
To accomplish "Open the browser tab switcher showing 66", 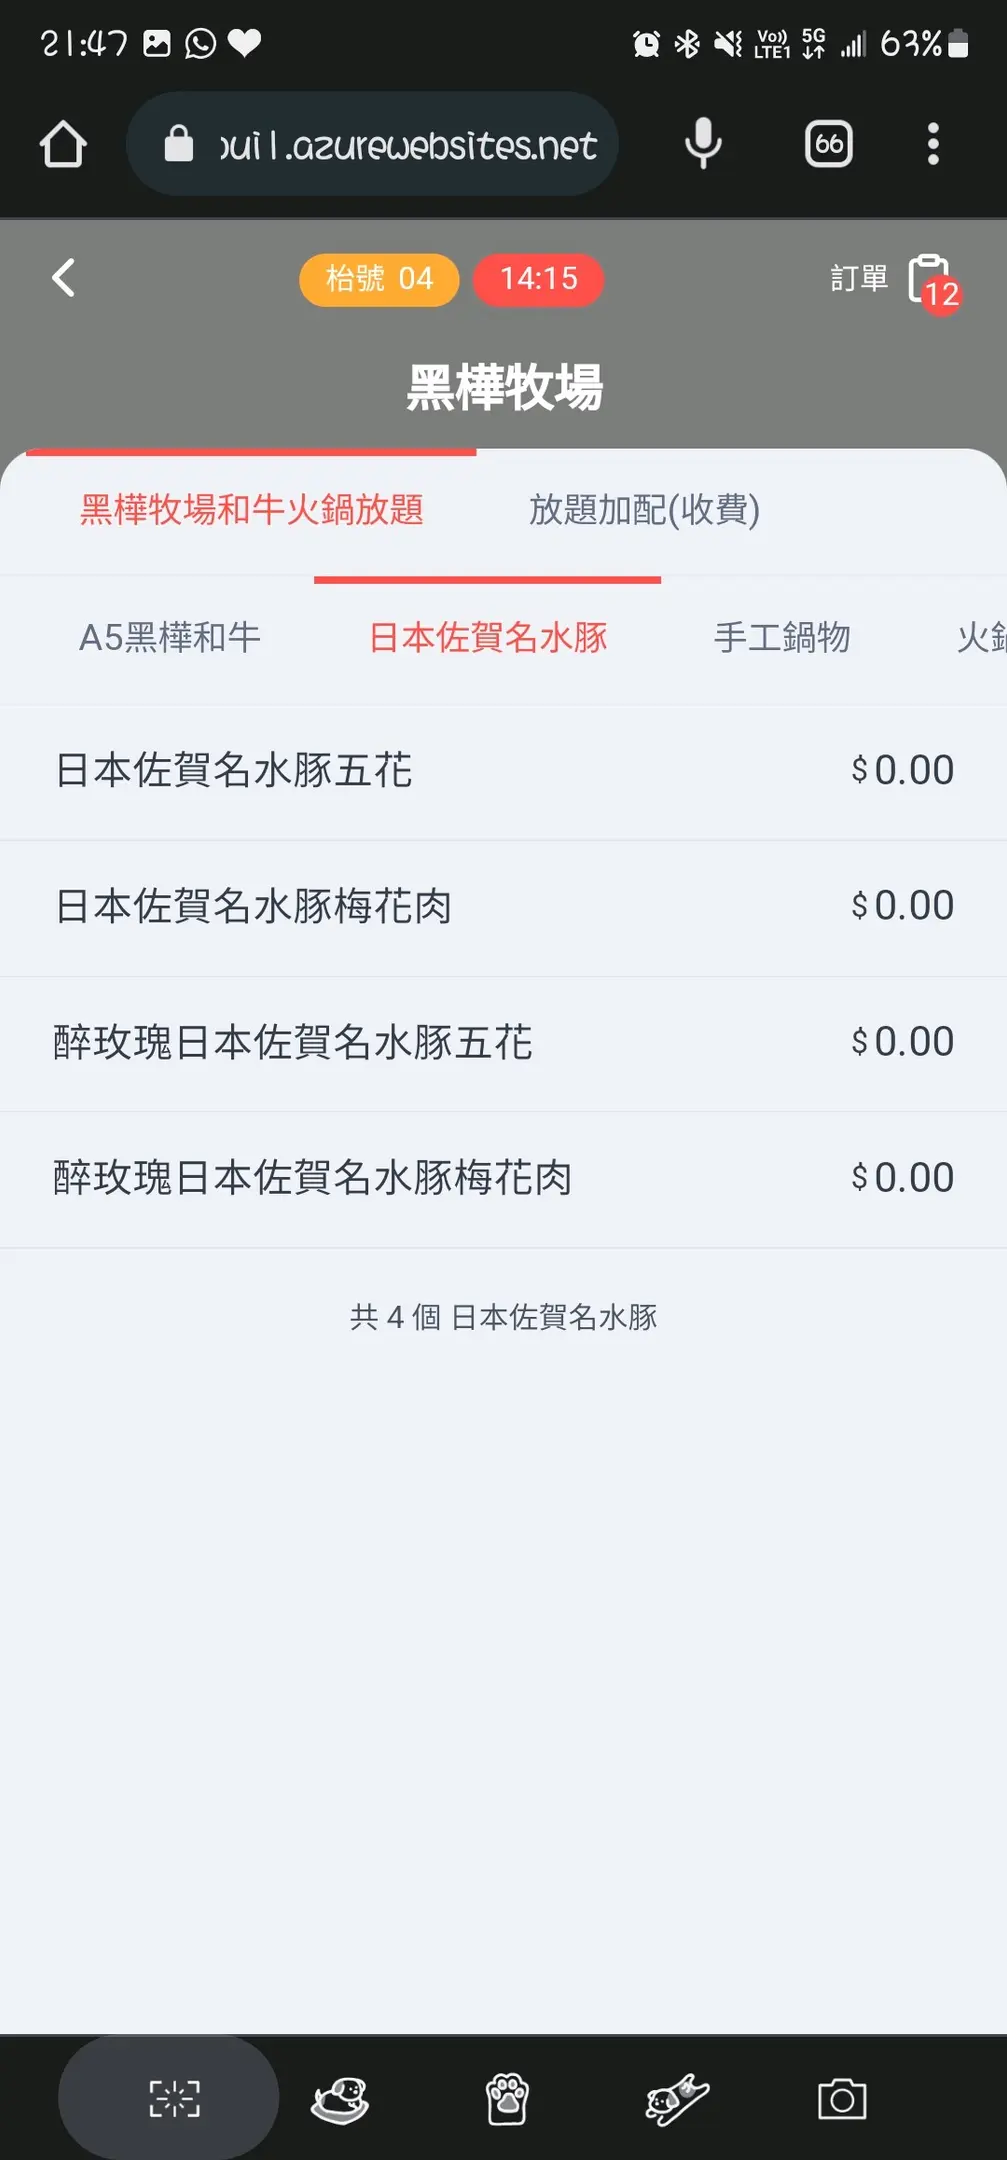I will [x=828, y=144].
